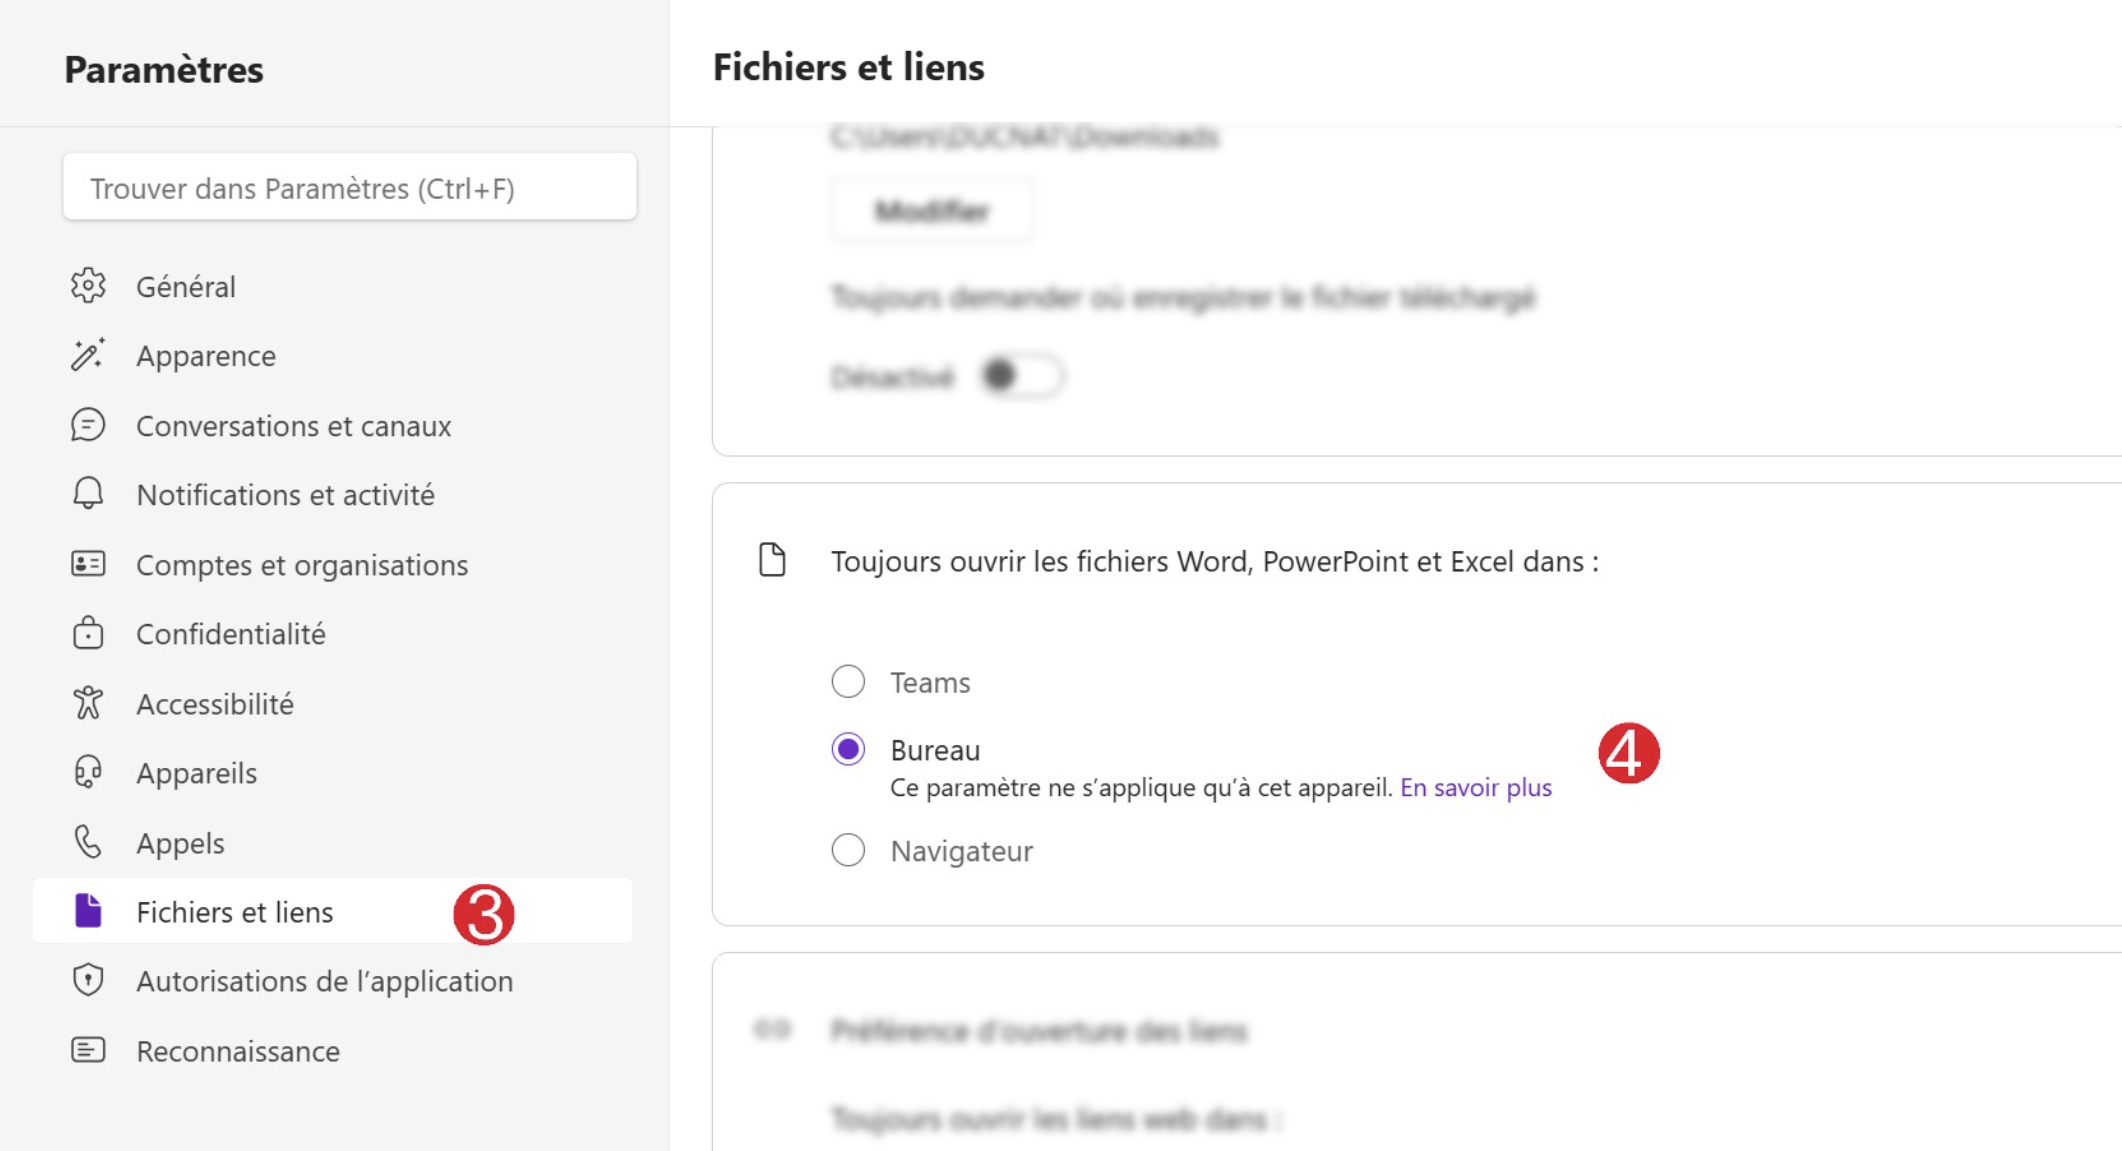2122x1151 pixels.
Task: Click the Appareils headset icon
Action: click(88, 772)
